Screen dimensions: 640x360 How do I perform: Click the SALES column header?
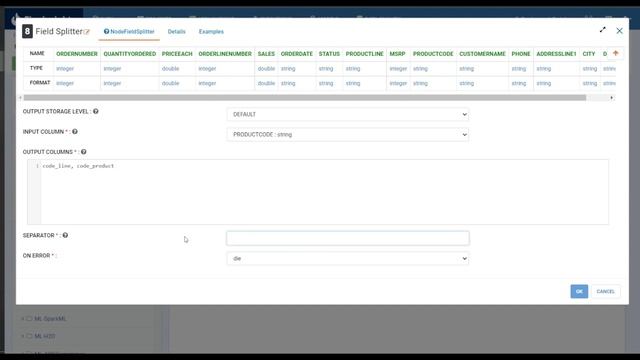click(266, 53)
